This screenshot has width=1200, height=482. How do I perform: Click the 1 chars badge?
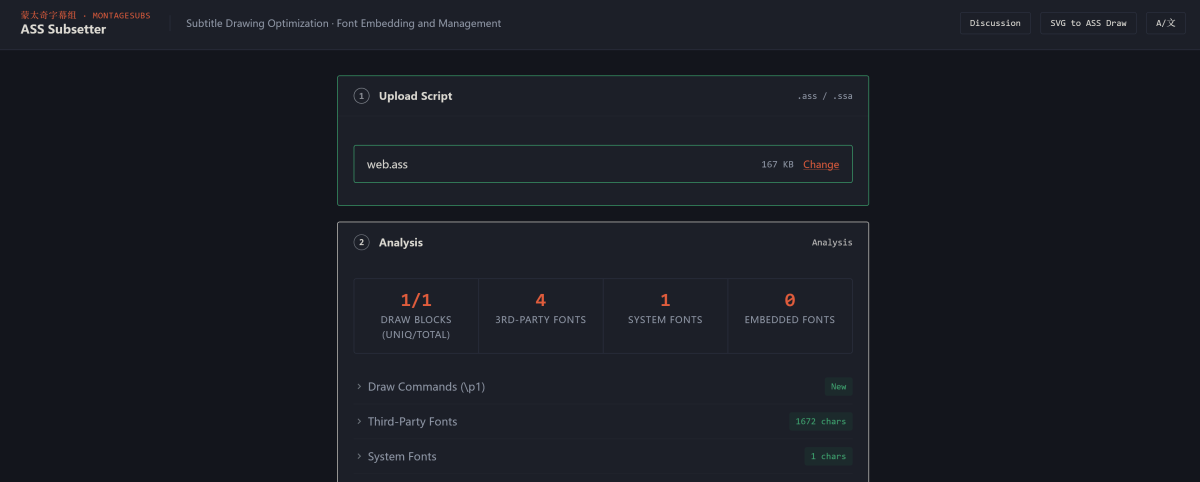[828, 457]
